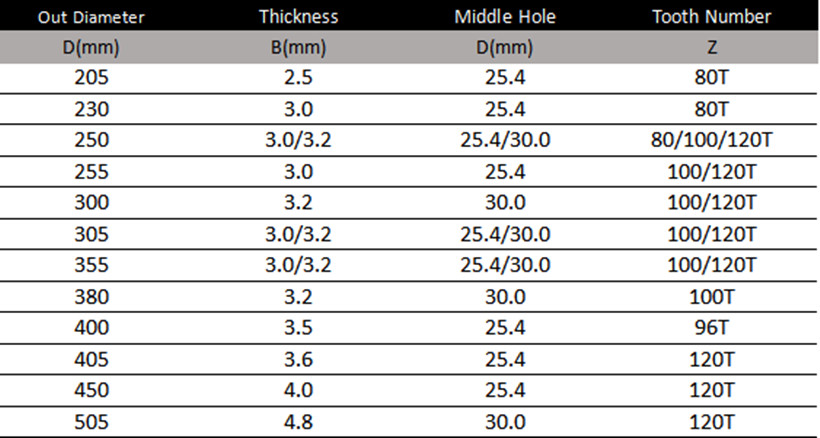This screenshot has height=438, width=820.
Task: Click the Out Diameter column header
Action: (91, 17)
